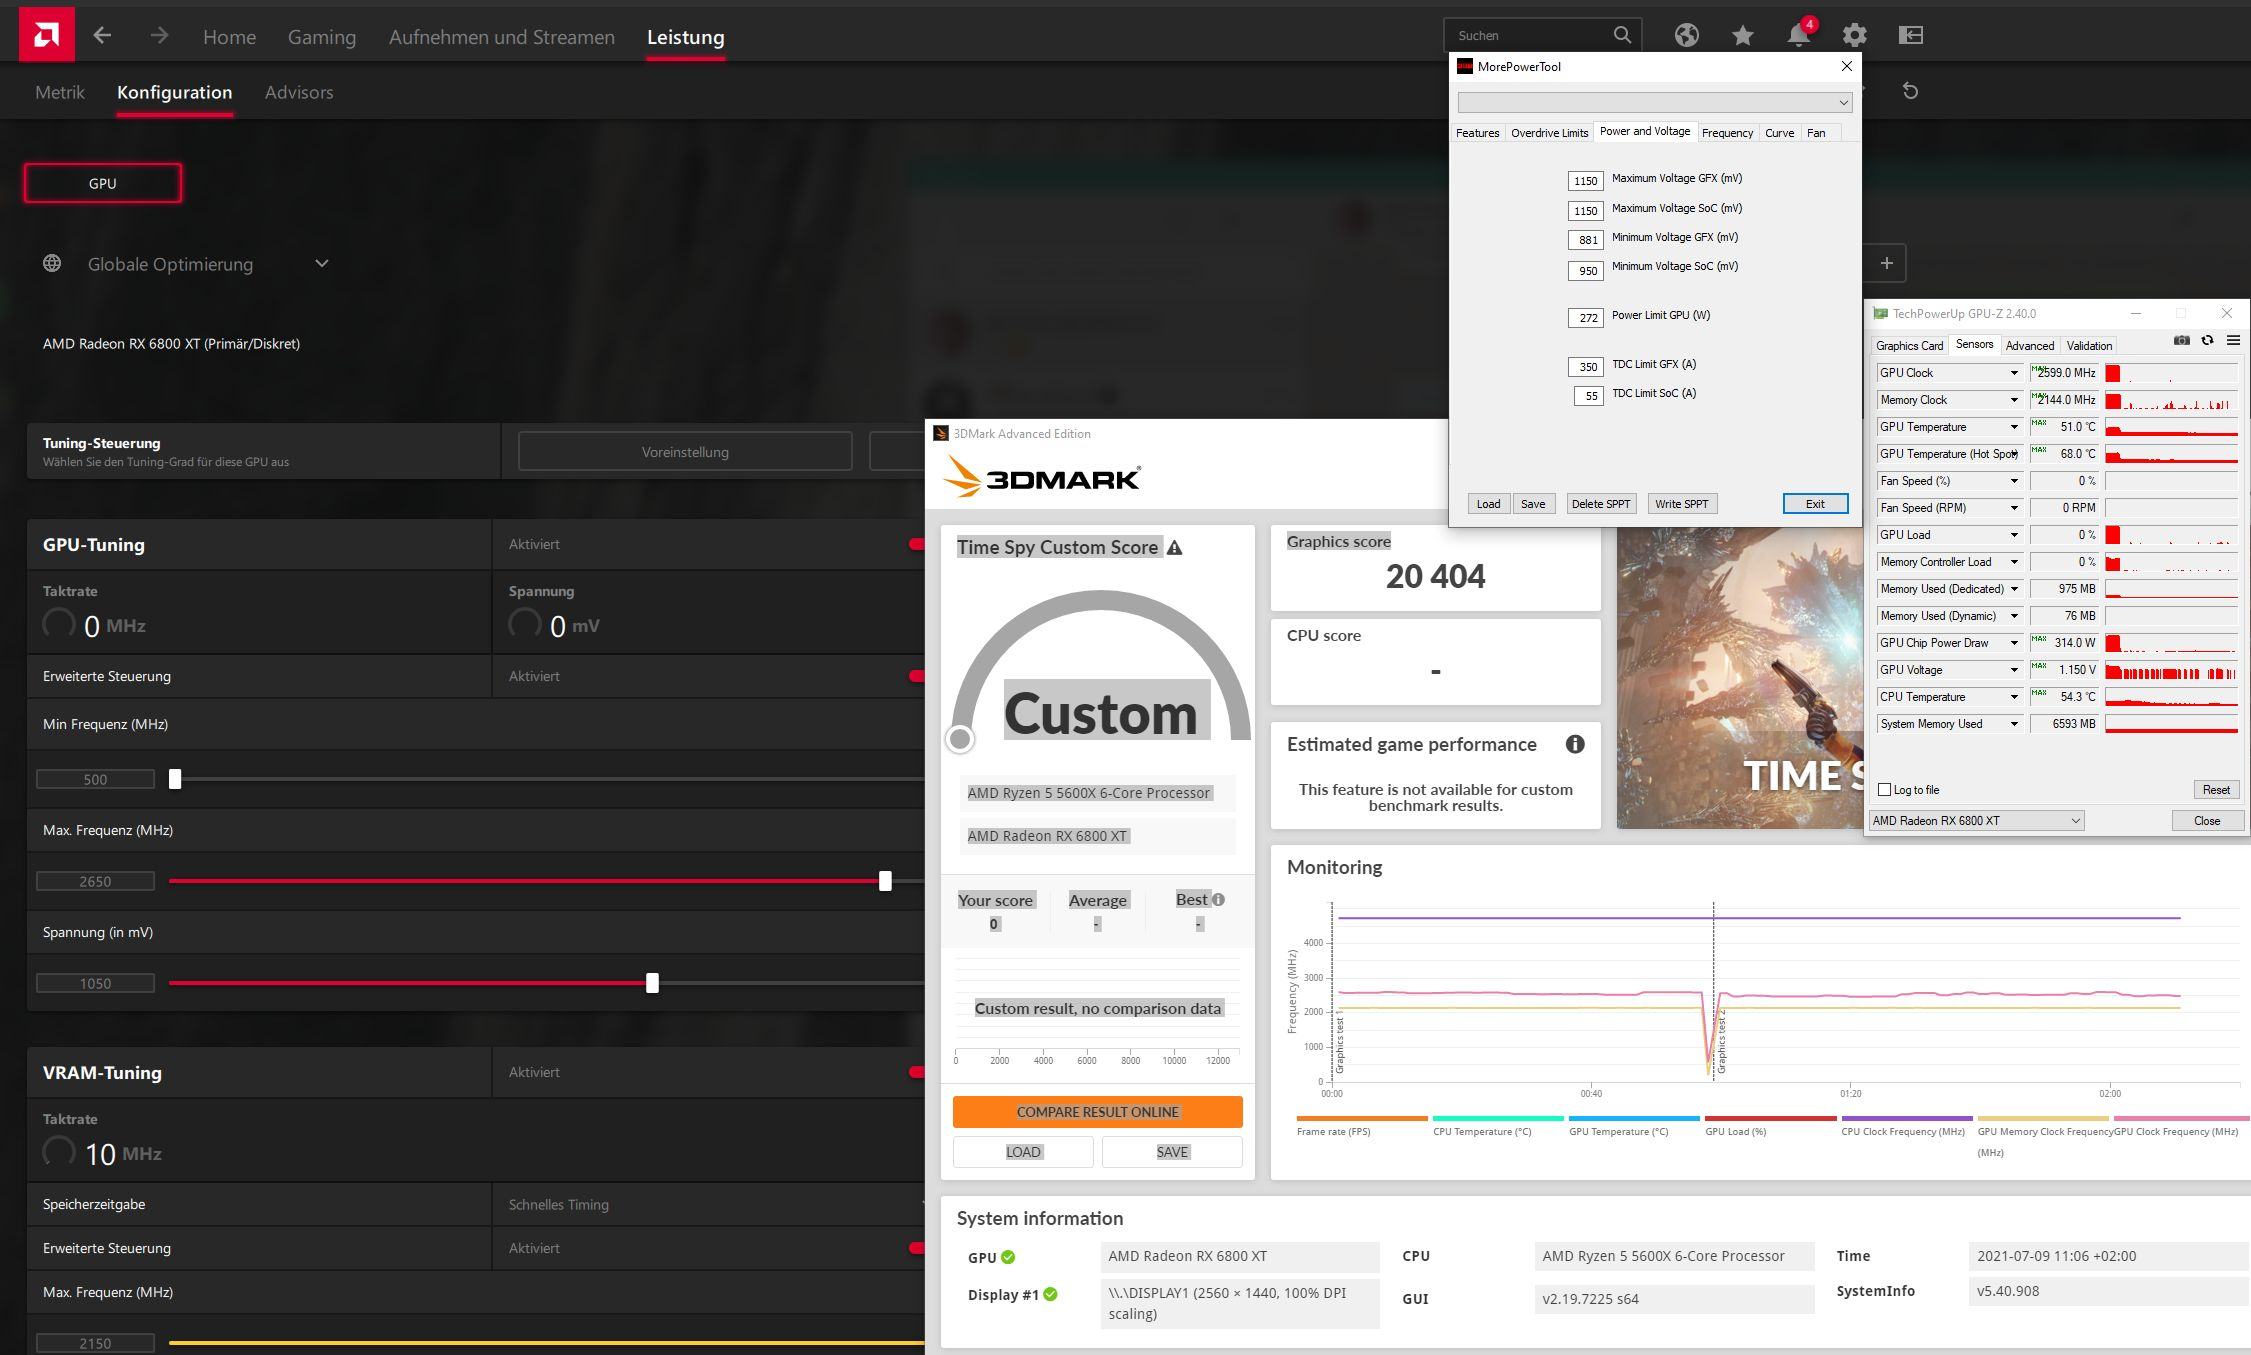Open favorites star icon in AMD header
This screenshot has height=1355, width=2251.
1742,35
